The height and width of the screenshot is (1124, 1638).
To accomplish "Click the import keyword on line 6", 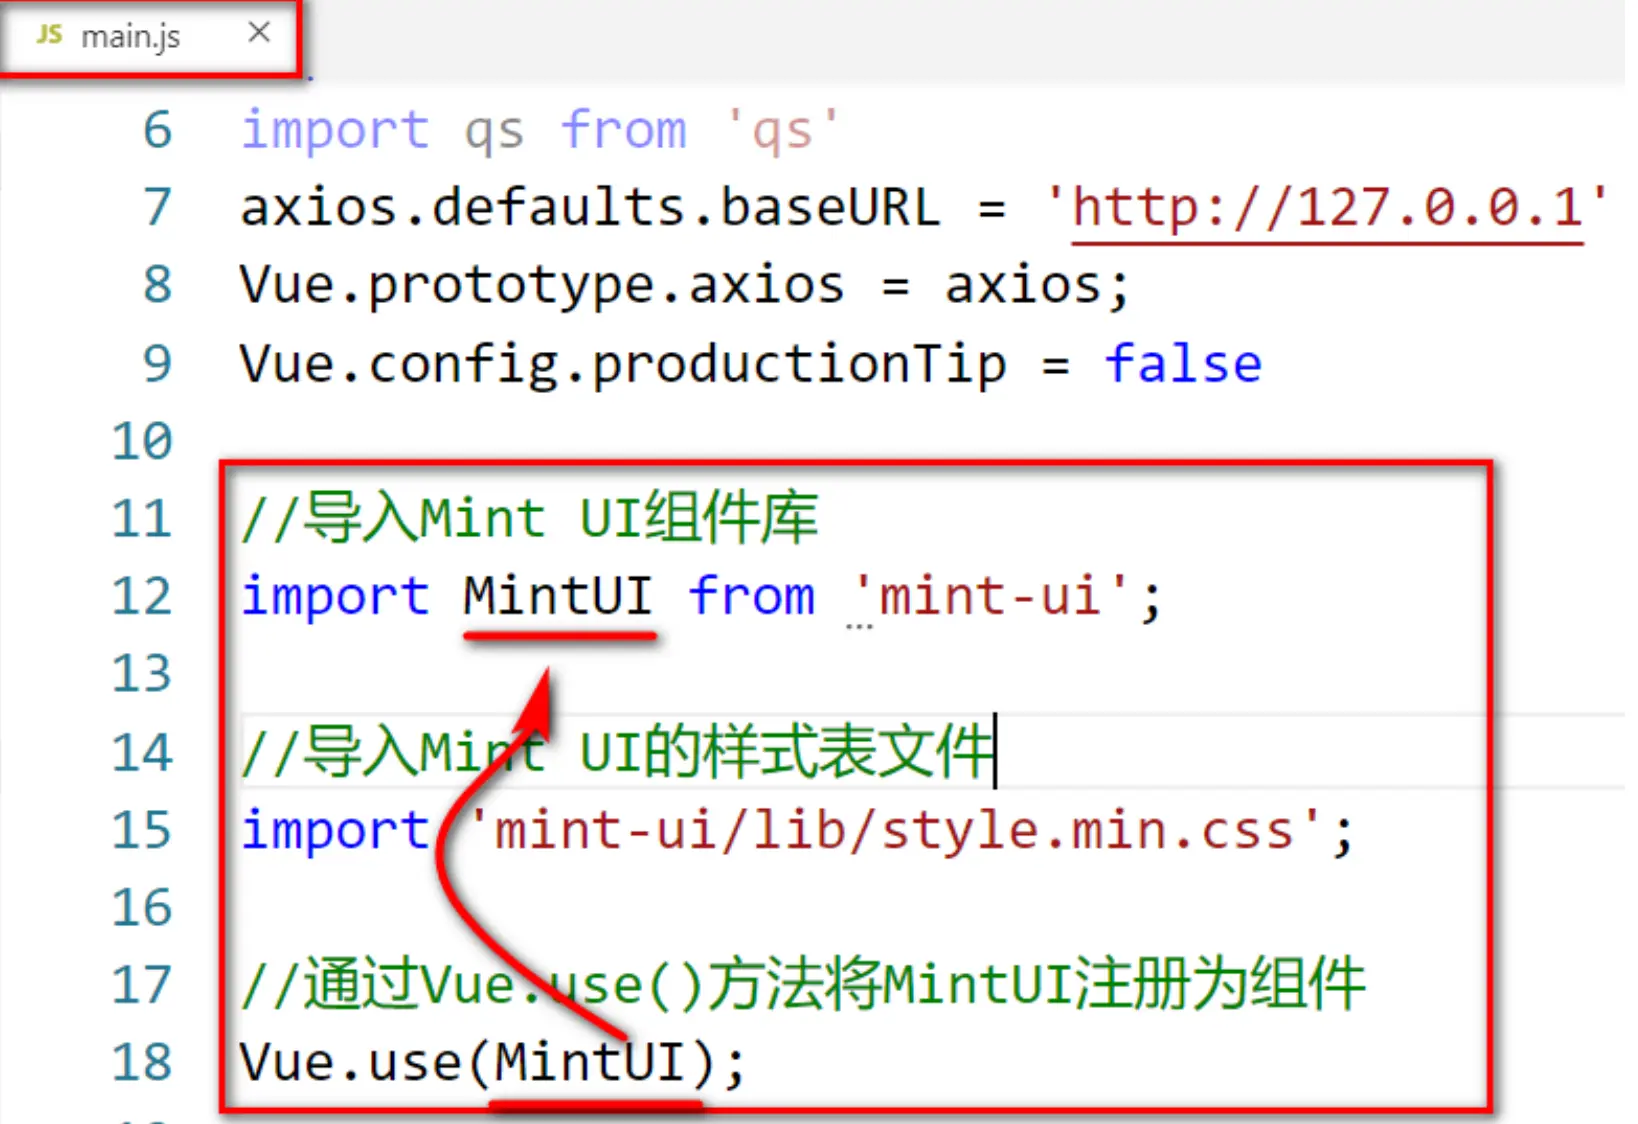I will (335, 131).
